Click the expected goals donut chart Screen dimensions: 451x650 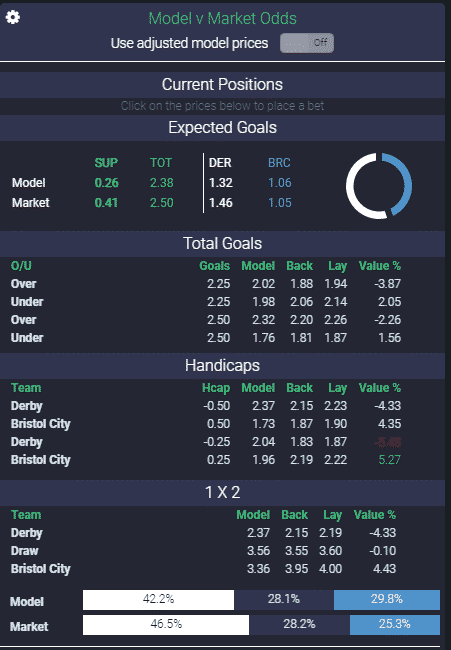click(379, 186)
